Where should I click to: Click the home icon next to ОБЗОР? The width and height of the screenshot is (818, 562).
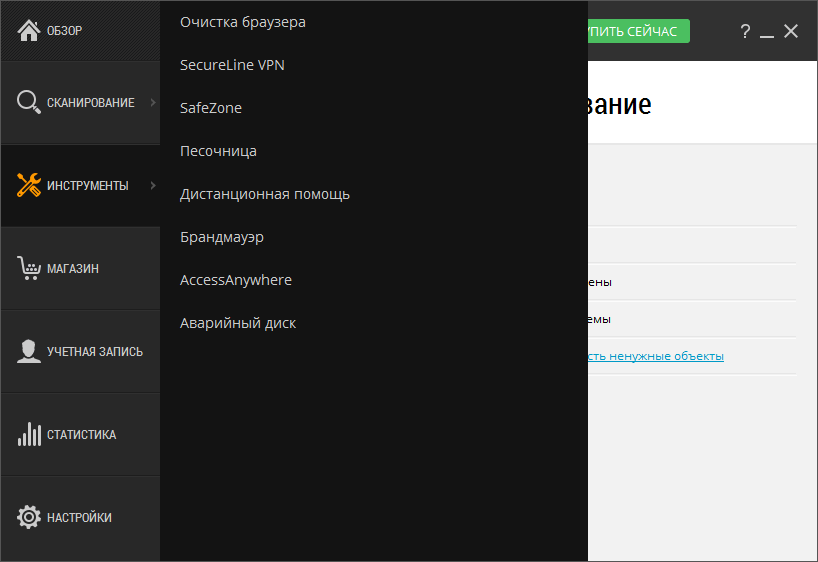coord(29,30)
